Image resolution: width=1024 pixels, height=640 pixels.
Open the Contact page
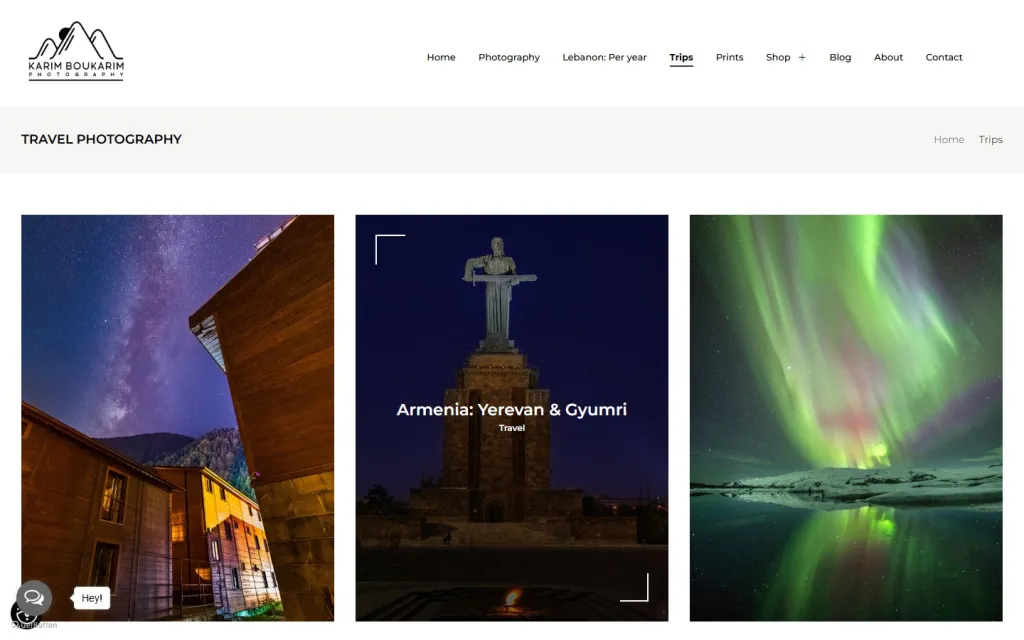click(944, 57)
